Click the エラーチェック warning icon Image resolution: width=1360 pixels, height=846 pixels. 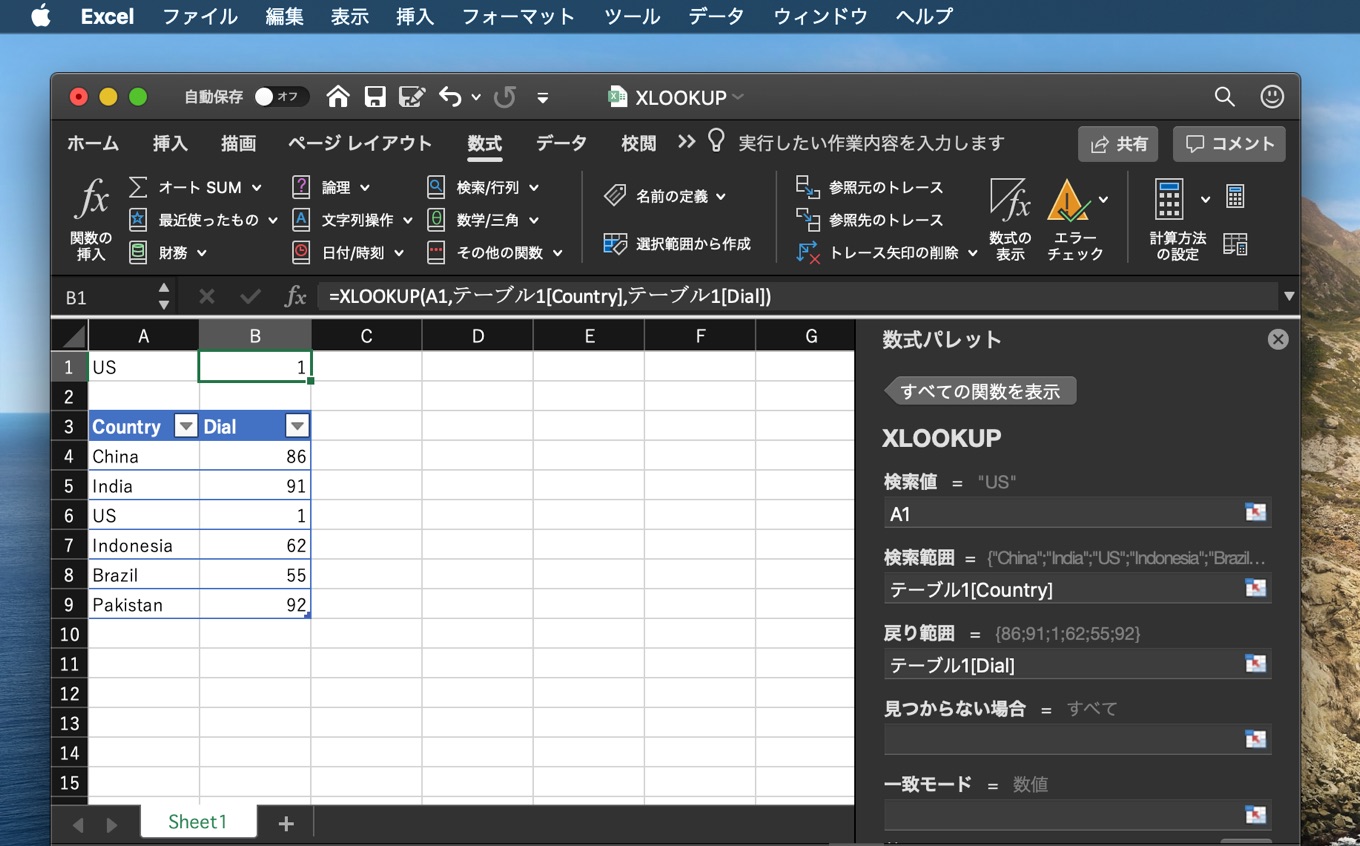[x=1068, y=201]
